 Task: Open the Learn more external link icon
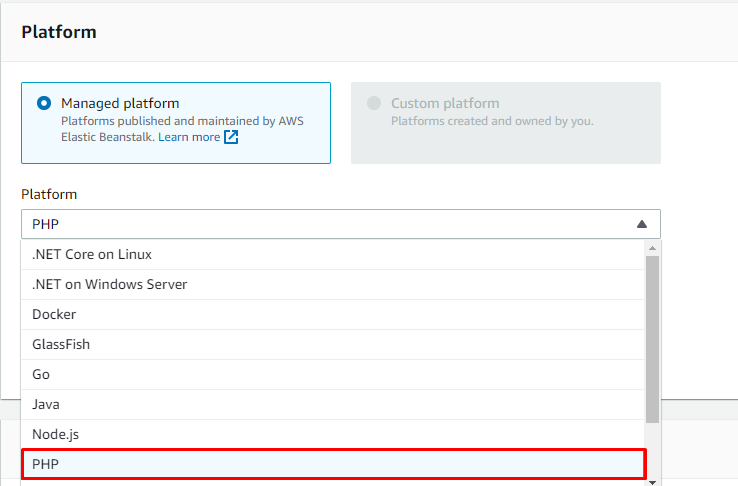click(x=231, y=137)
